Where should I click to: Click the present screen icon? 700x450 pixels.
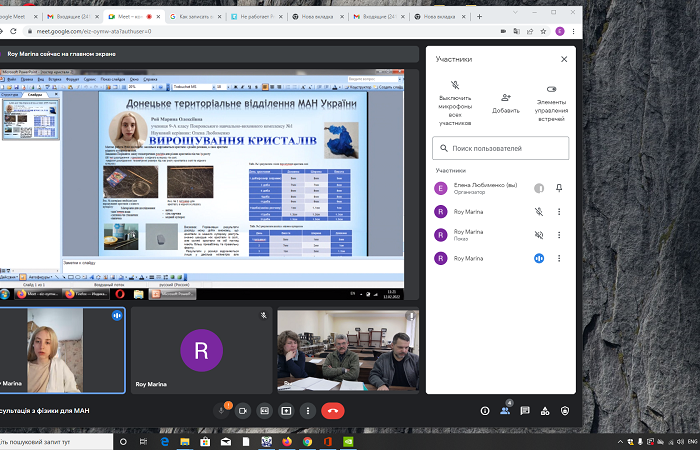286,410
